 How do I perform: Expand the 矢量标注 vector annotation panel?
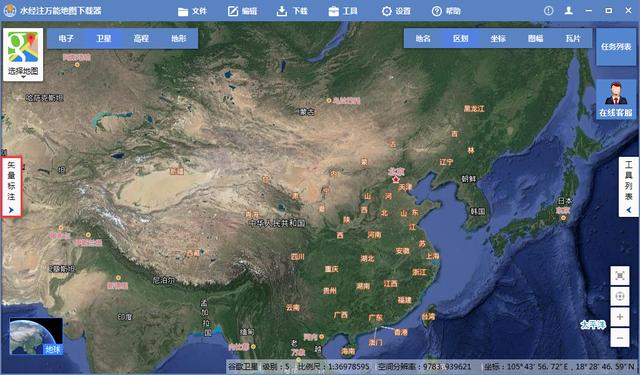(x=11, y=187)
